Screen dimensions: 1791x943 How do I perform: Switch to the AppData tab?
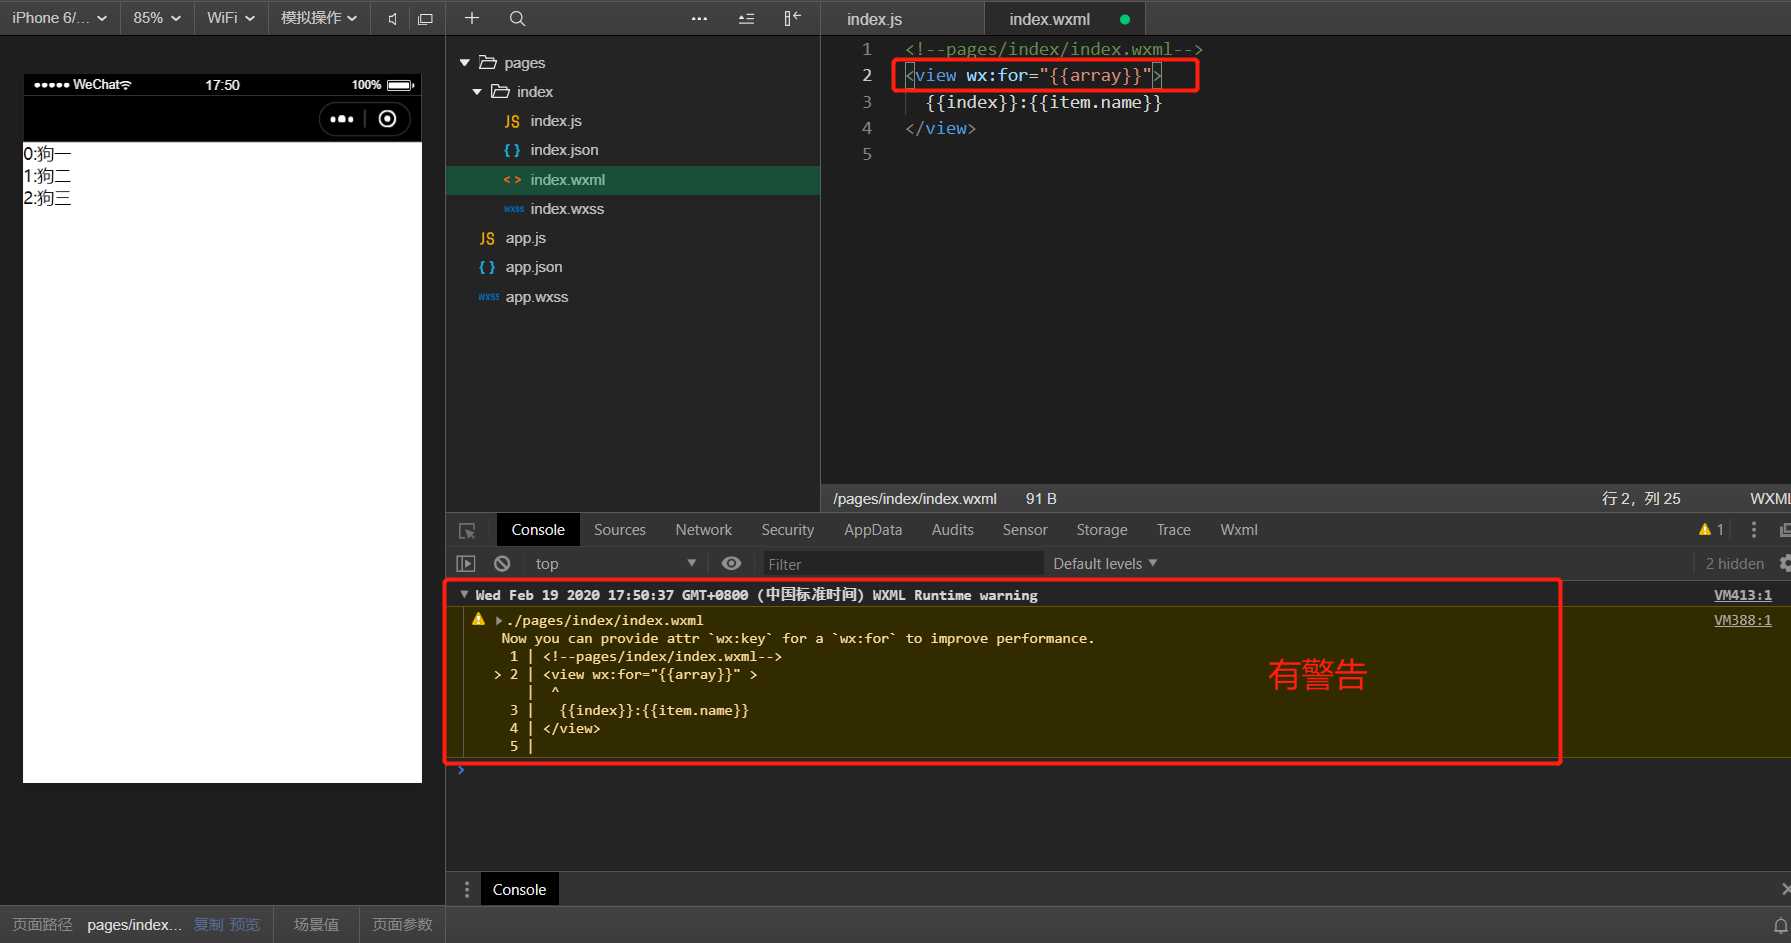(x=873, y=530)
